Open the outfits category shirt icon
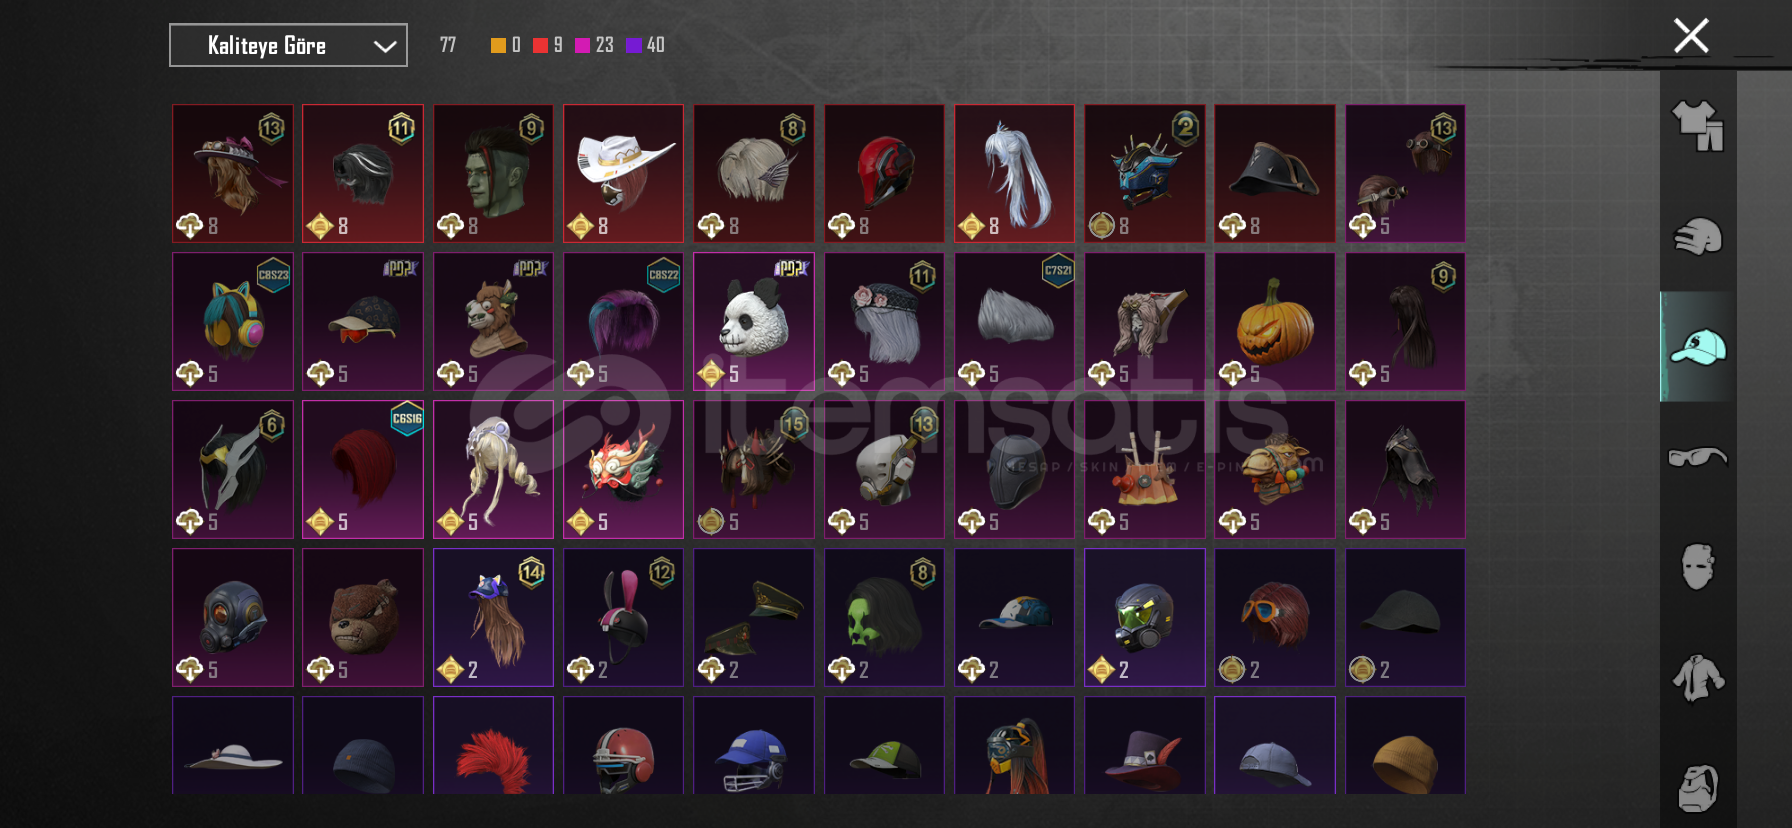The width and height of the screenshot is (1792, 828). click(1698, 126)
